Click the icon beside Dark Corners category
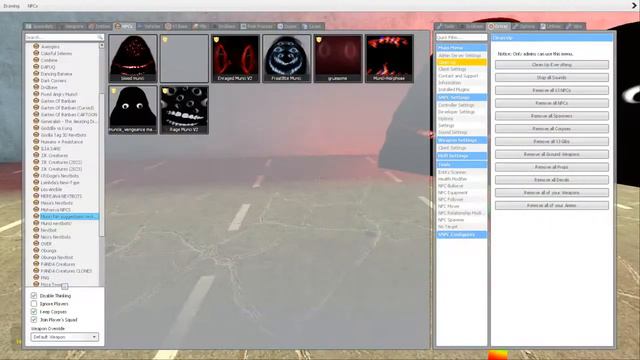The height and width of the screenshot is (360, 640). point(36,80)
